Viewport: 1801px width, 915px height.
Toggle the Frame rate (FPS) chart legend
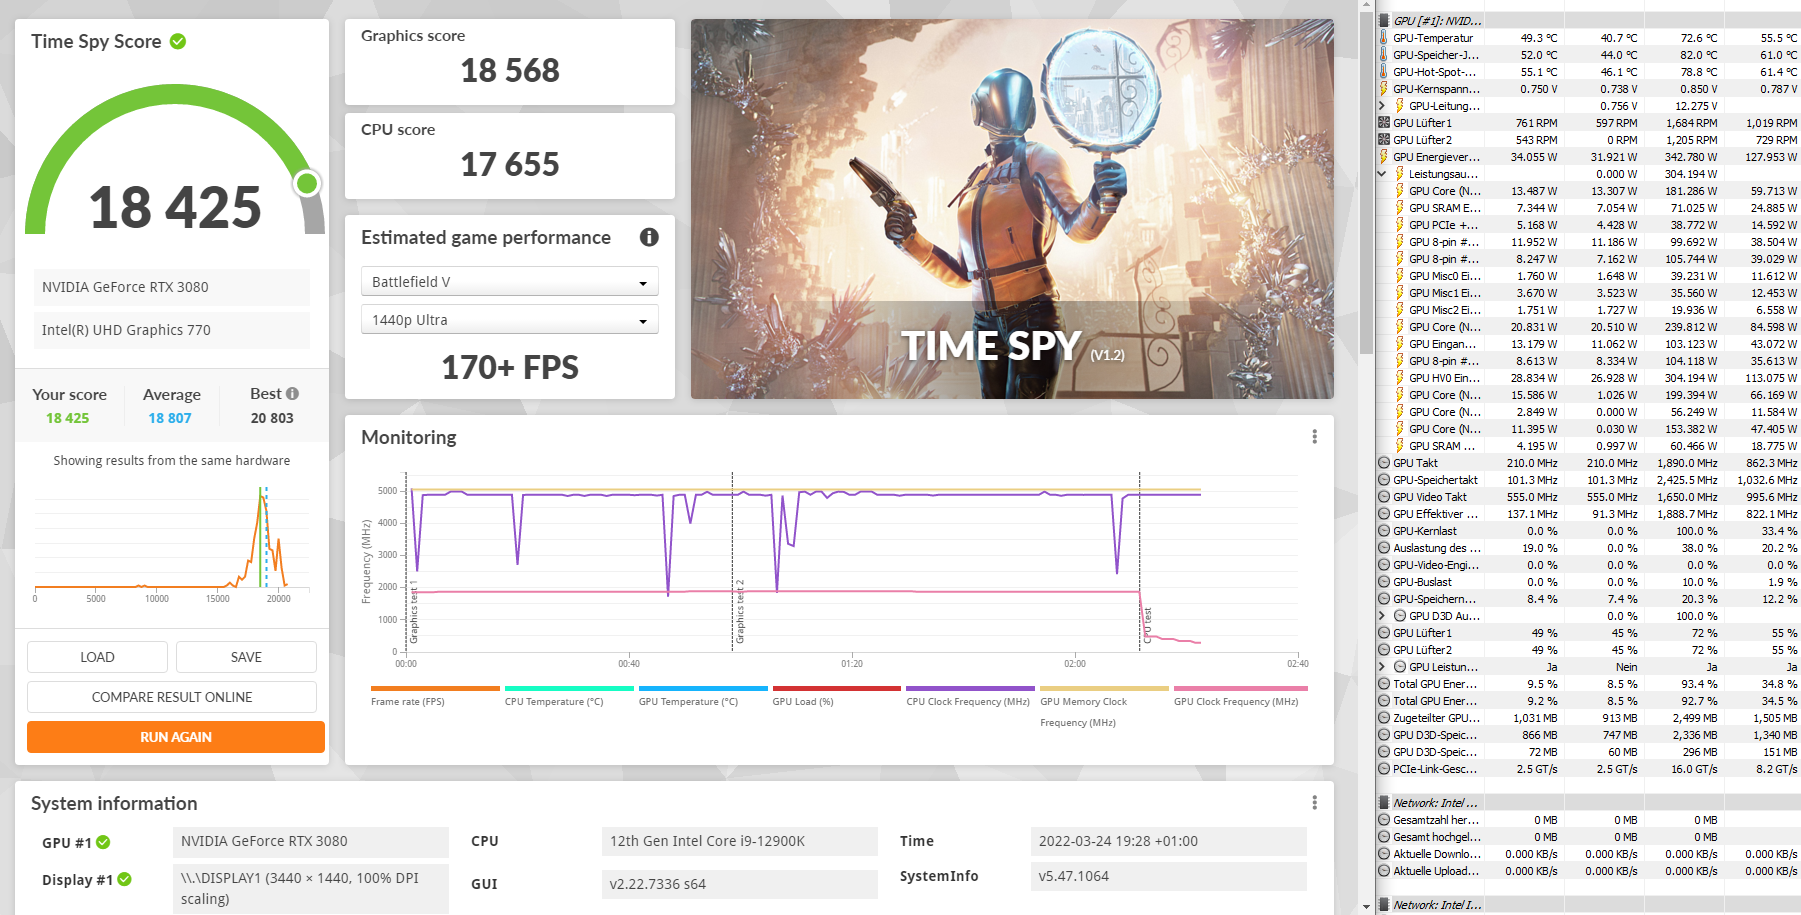434,696
